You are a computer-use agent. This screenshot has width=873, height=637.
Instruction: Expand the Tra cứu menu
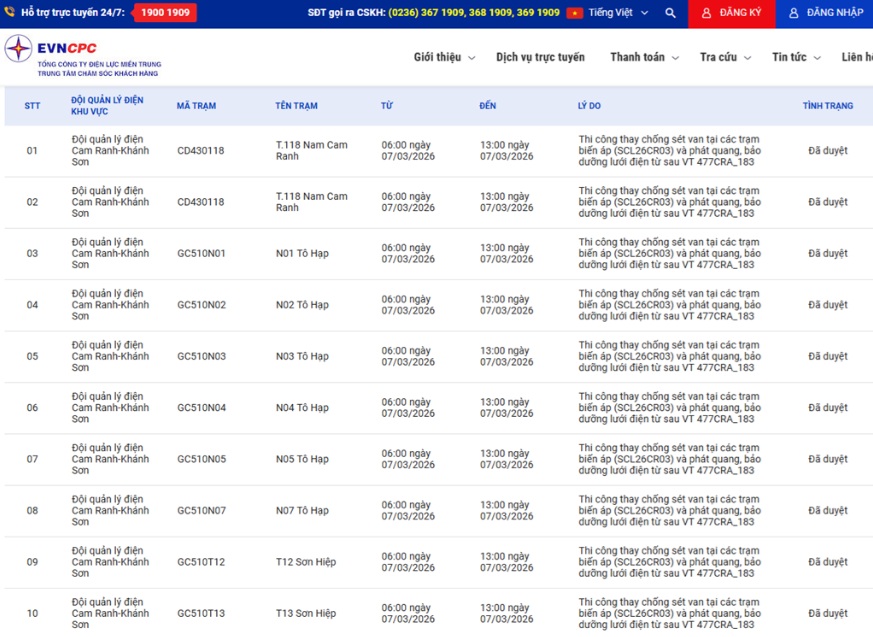tap(725, 57)
